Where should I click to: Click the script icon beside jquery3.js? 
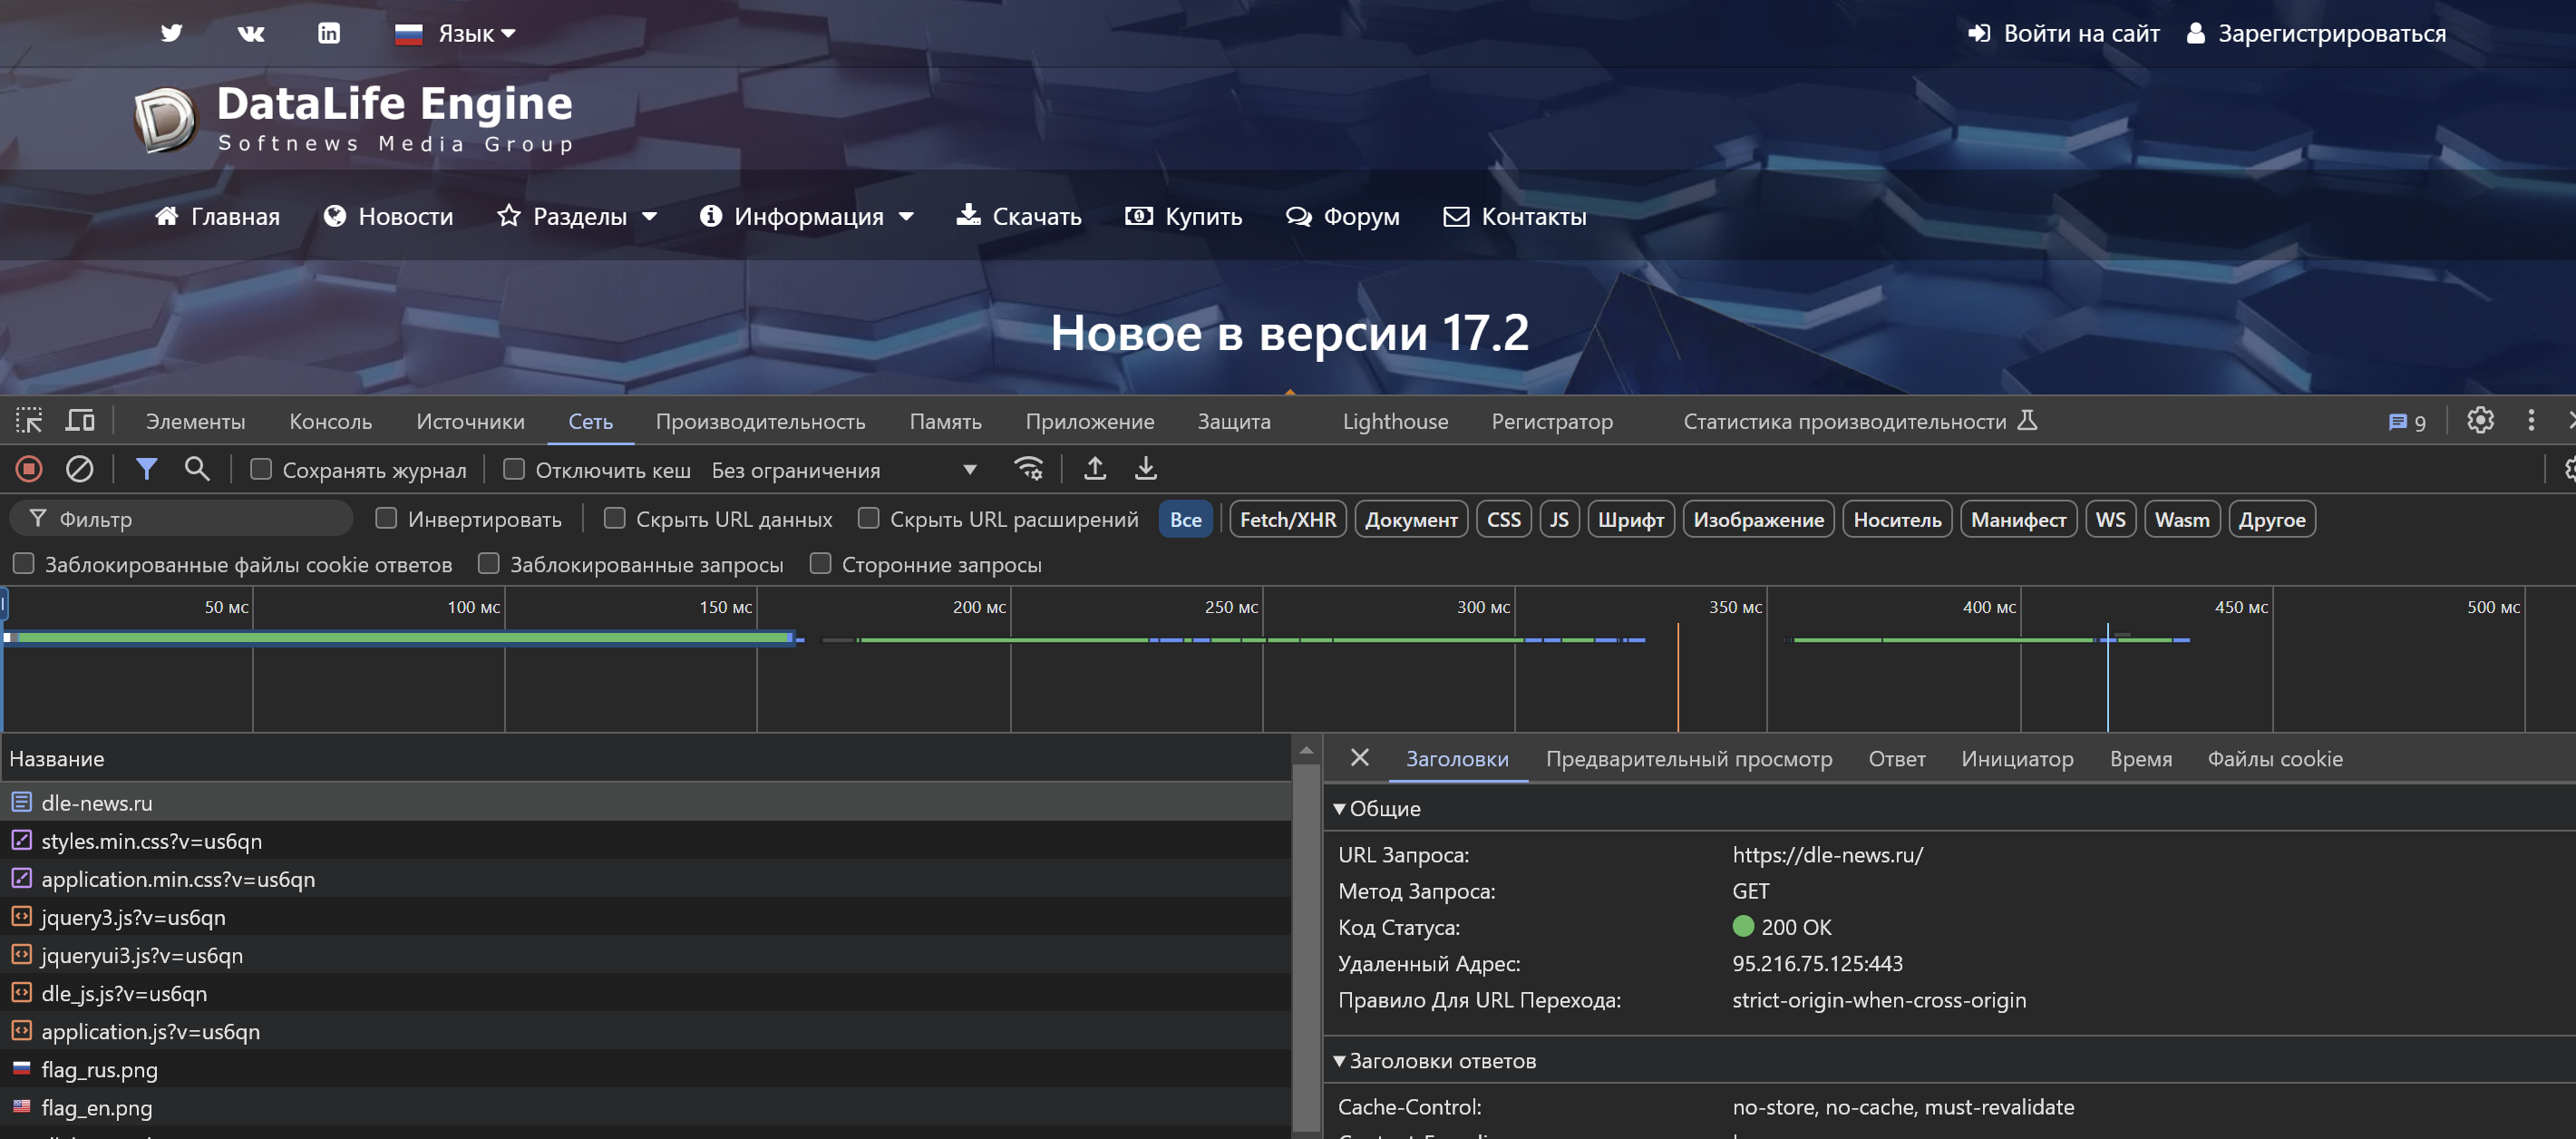coord(21,916)
